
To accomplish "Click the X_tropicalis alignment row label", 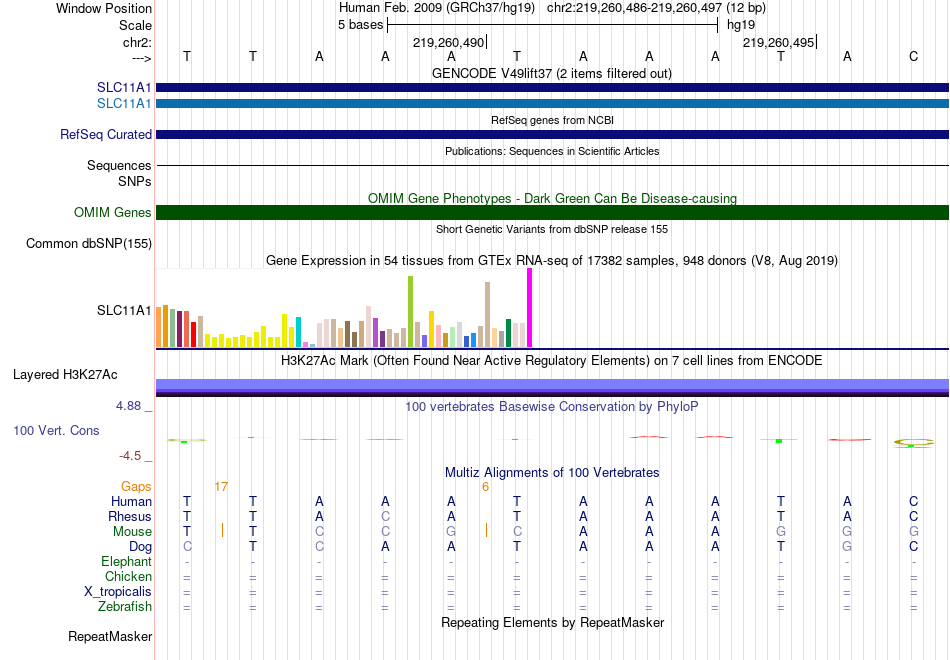I will (118, 592).
